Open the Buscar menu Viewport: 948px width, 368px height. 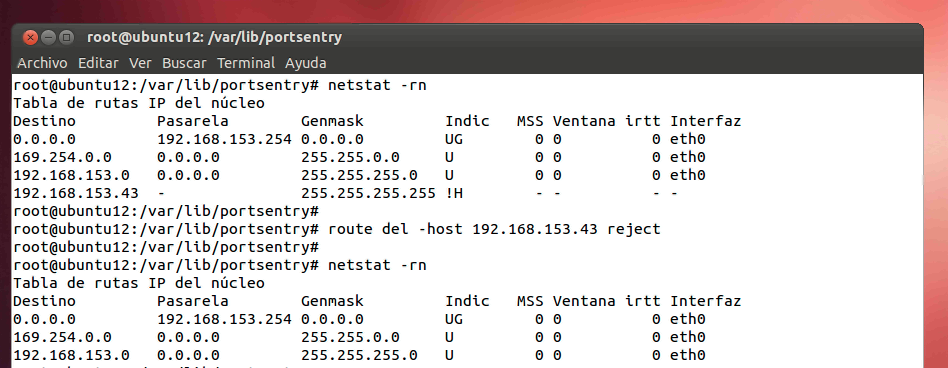tap(184, 63)
